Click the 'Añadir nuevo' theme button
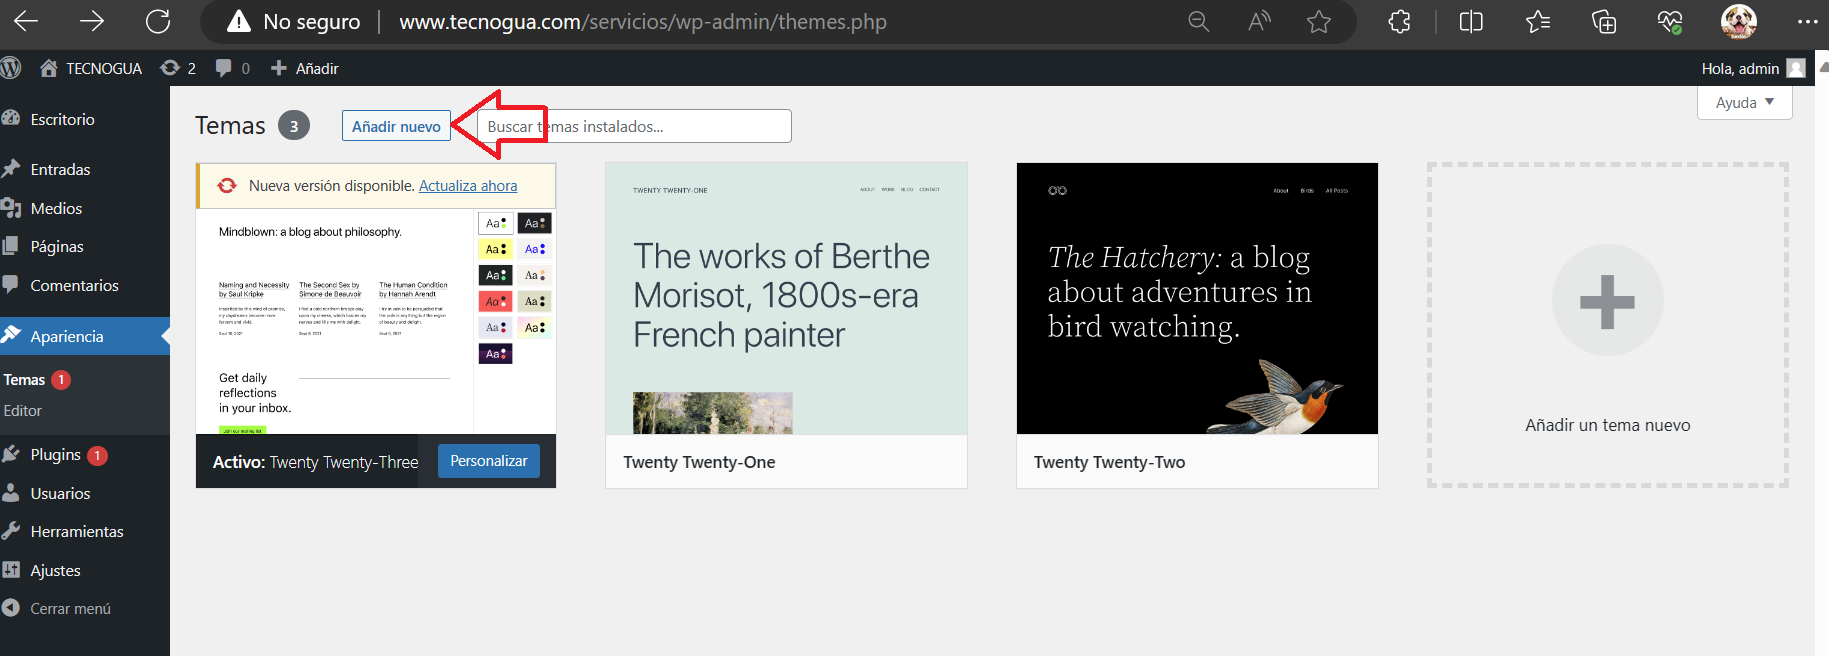 (x=396, y=126)
